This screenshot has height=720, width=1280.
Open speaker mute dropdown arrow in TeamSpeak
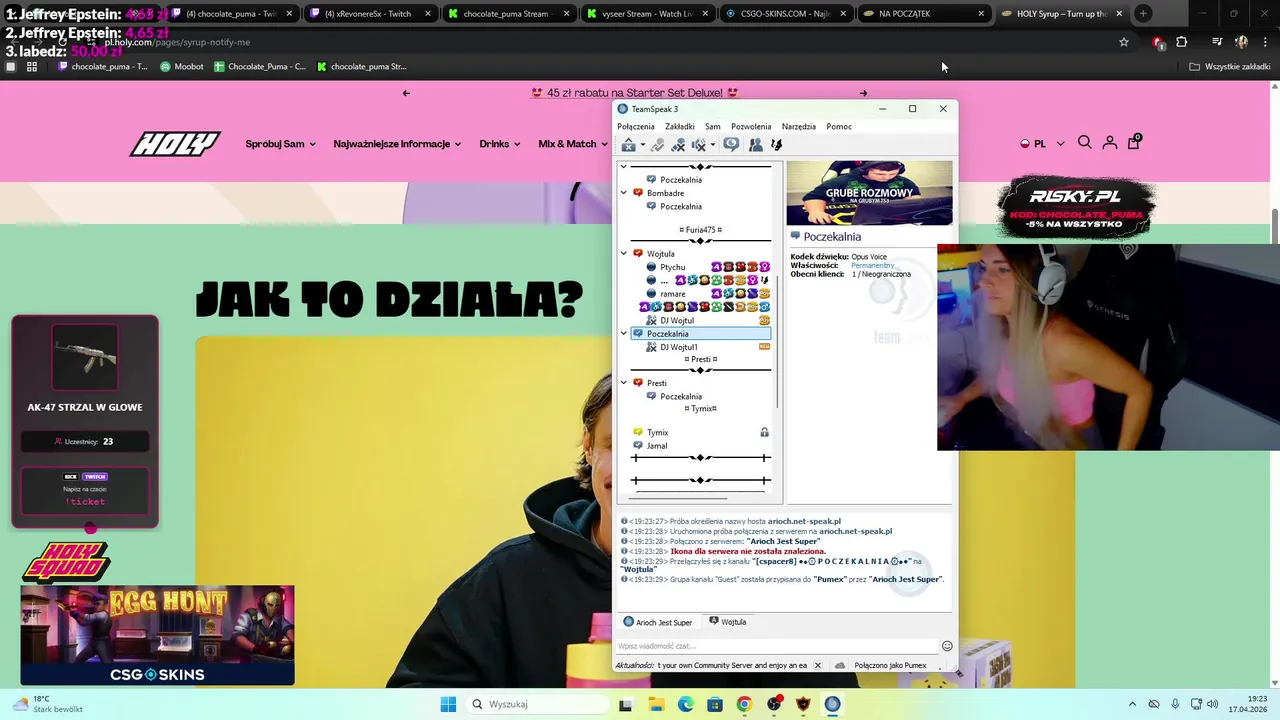point(712,145)
